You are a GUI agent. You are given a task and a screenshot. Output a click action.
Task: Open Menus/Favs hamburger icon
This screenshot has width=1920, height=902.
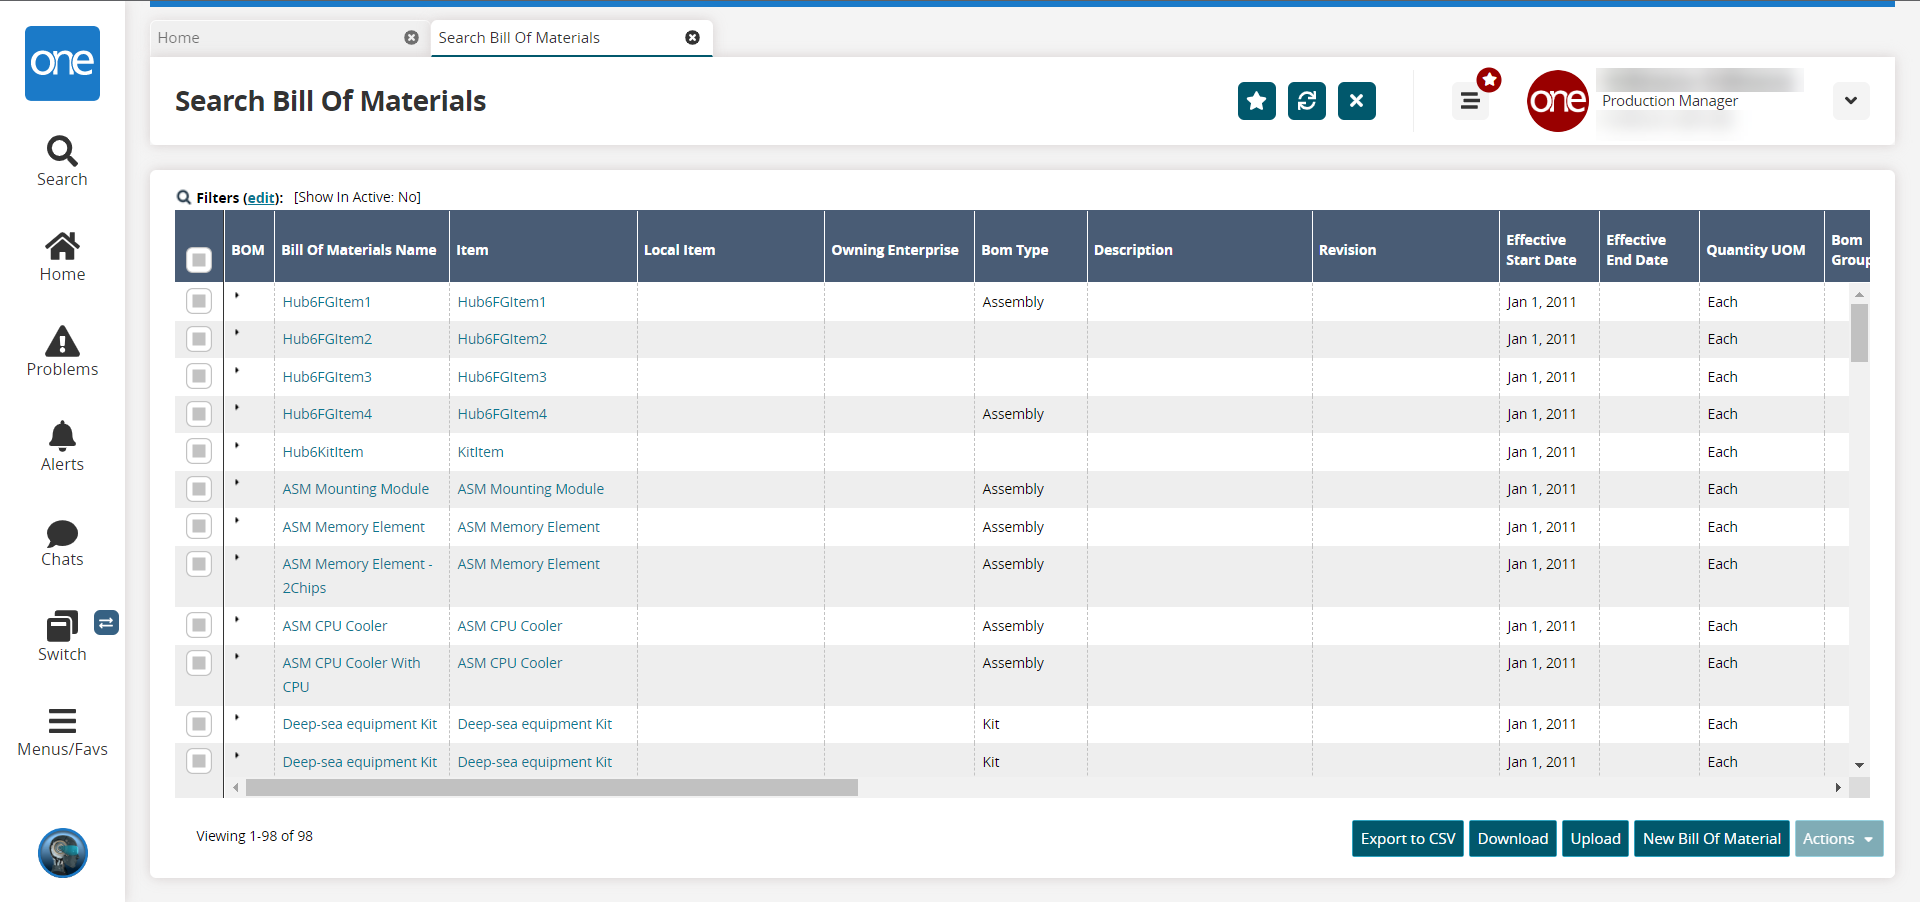click(62, 722)
